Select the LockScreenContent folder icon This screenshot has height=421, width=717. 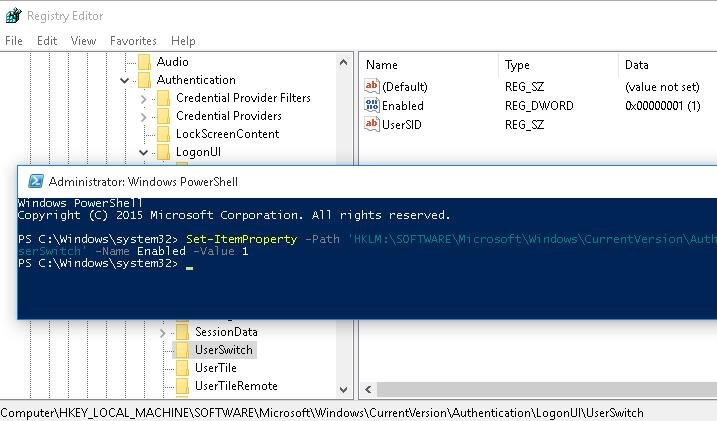(x=163, y=134)
